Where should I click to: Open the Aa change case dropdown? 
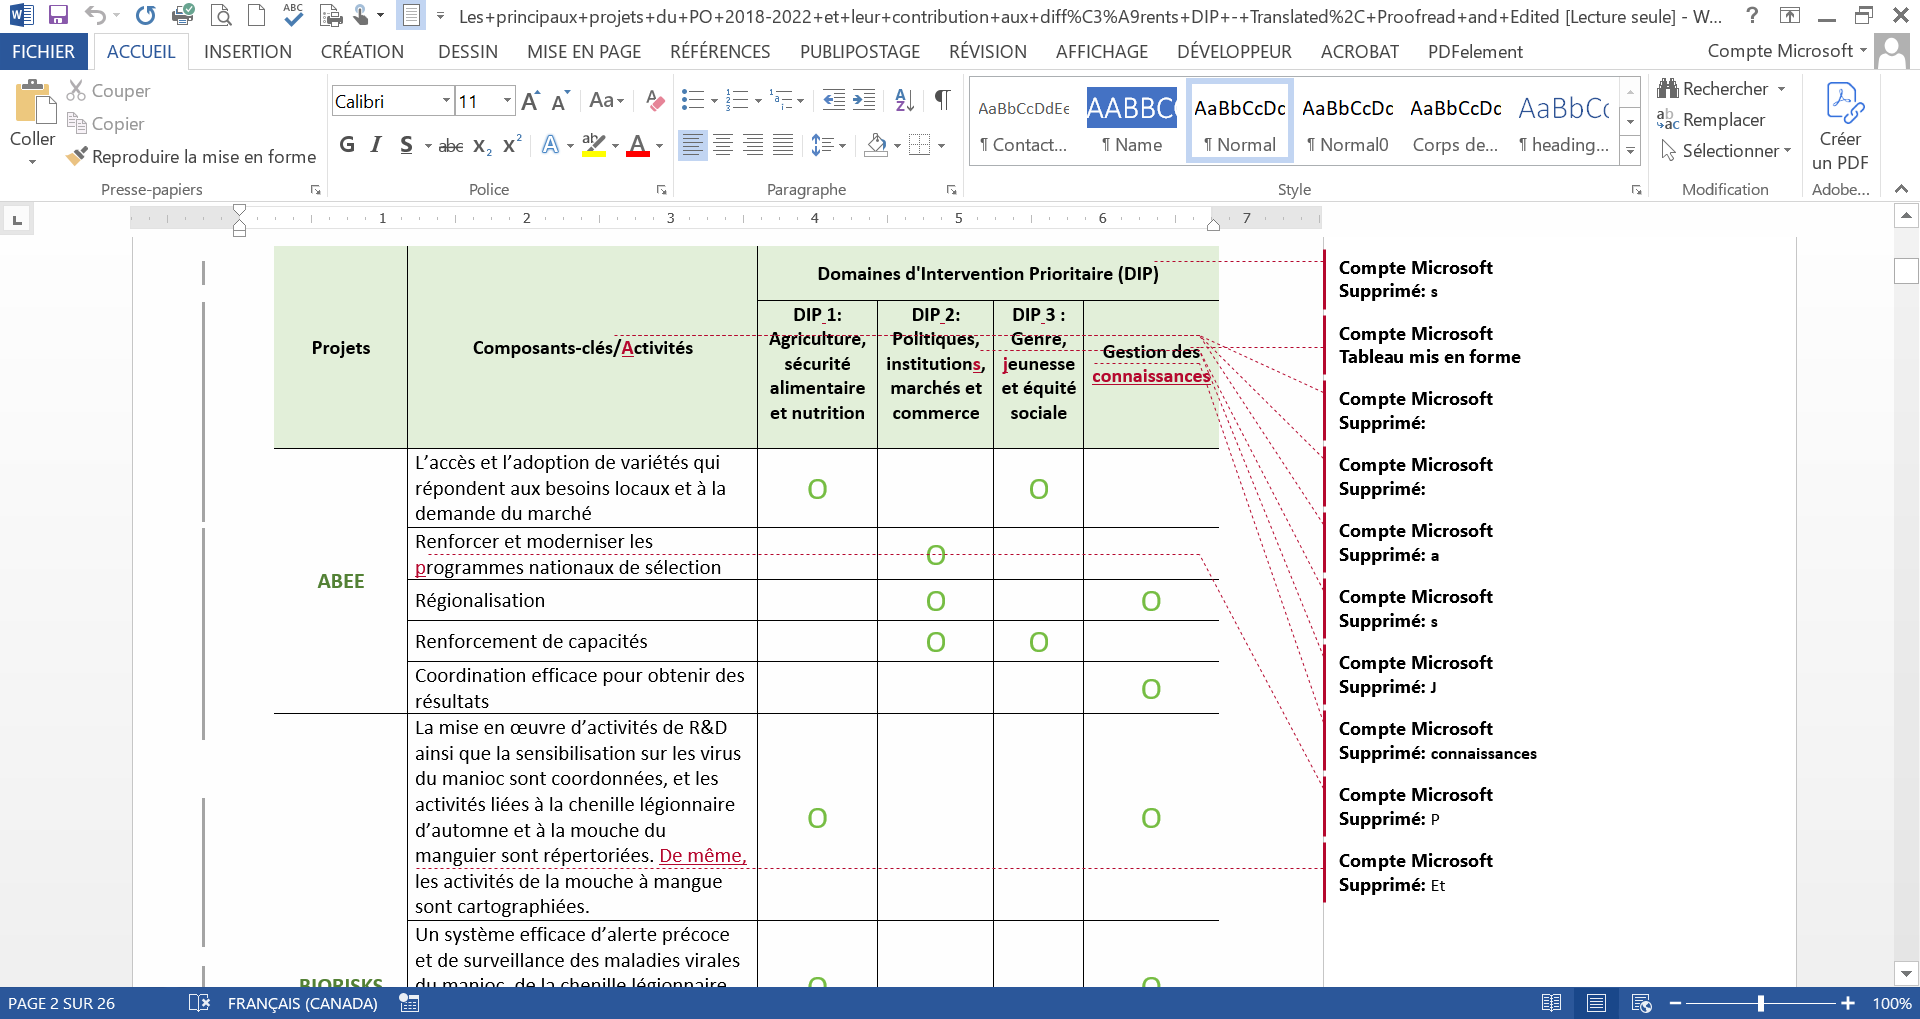(x=606, y=100)
